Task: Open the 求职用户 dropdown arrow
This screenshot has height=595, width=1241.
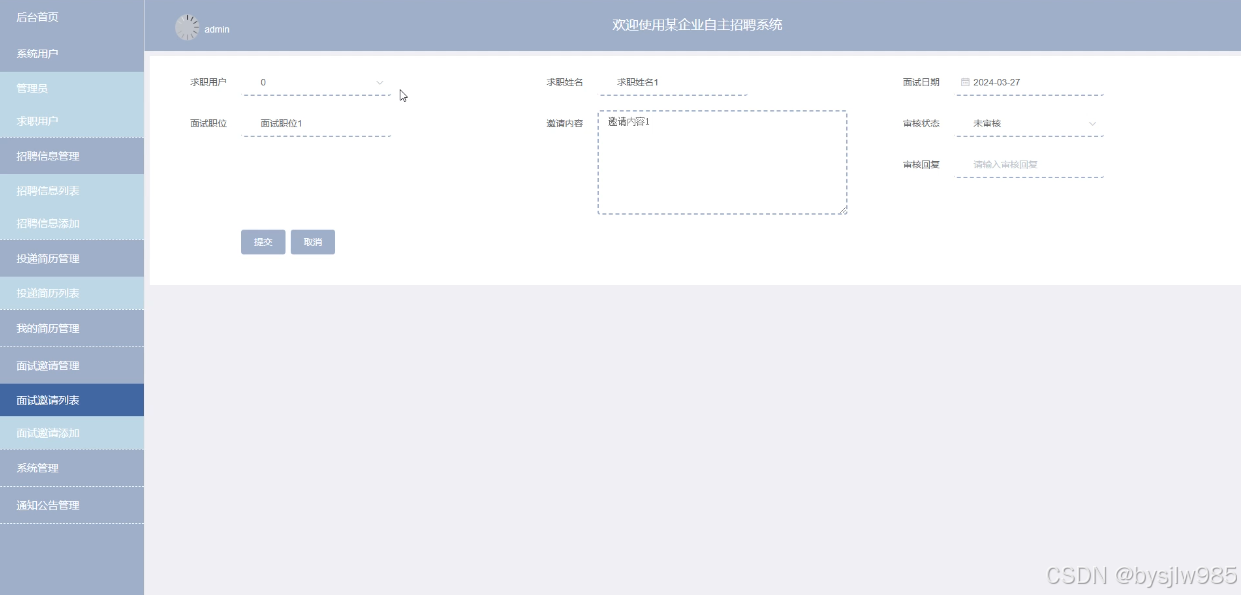Action: point(380,82)
